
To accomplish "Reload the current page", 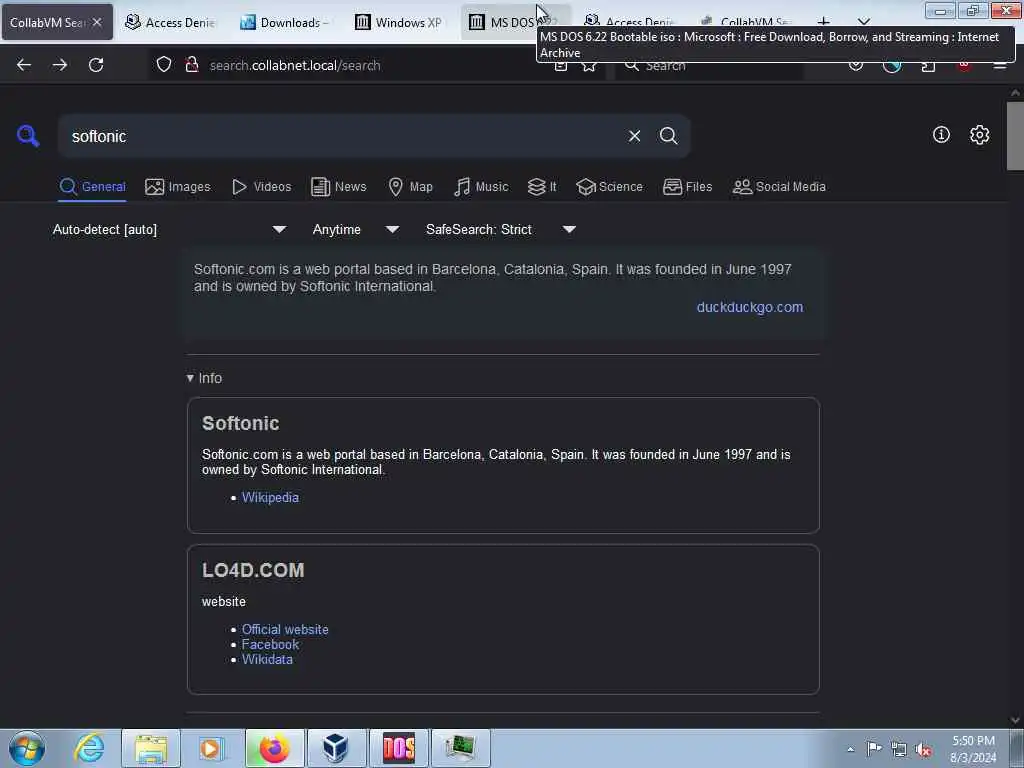I will (x=96, y=65).
